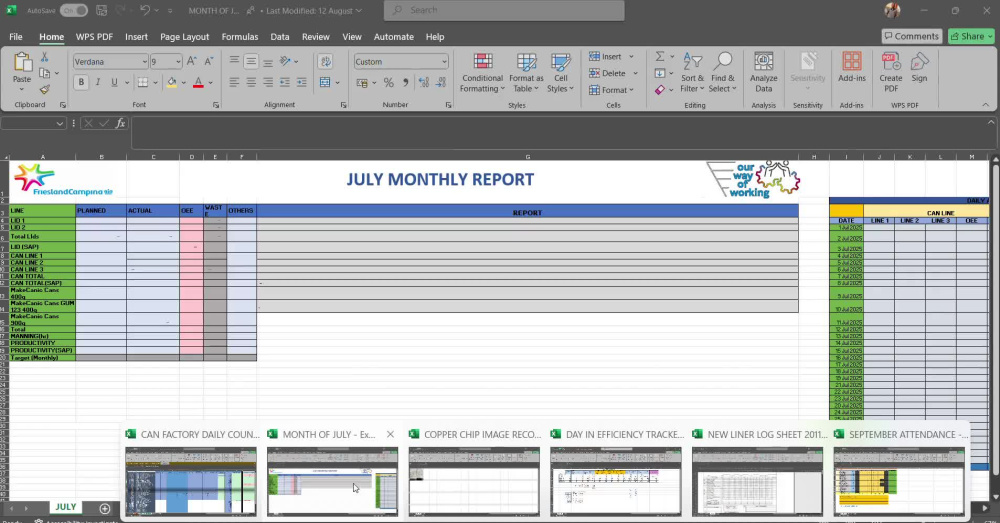Viewport: 1000px width, 523px height.
Task: Open the font size dropdown
Action: pyautogui.click(x=177, y=62)
